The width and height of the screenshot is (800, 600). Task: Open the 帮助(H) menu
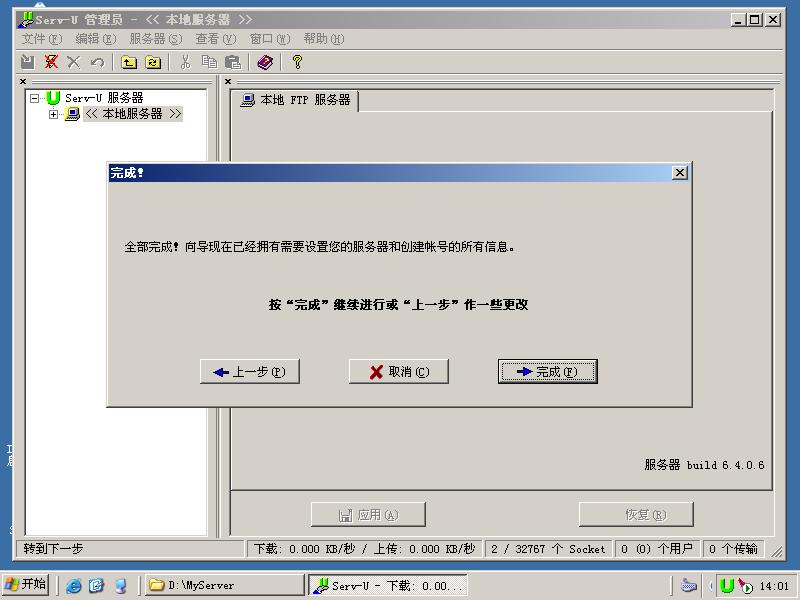324,39
